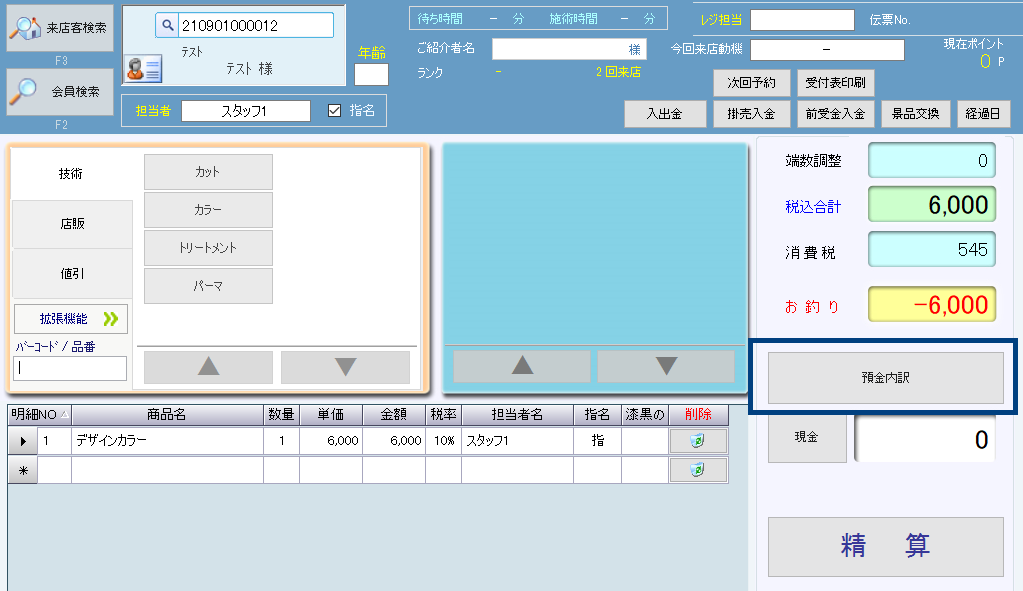Click up arrow under the 技術 menu list
The image size is (1023, 591).
pos(208,367)
